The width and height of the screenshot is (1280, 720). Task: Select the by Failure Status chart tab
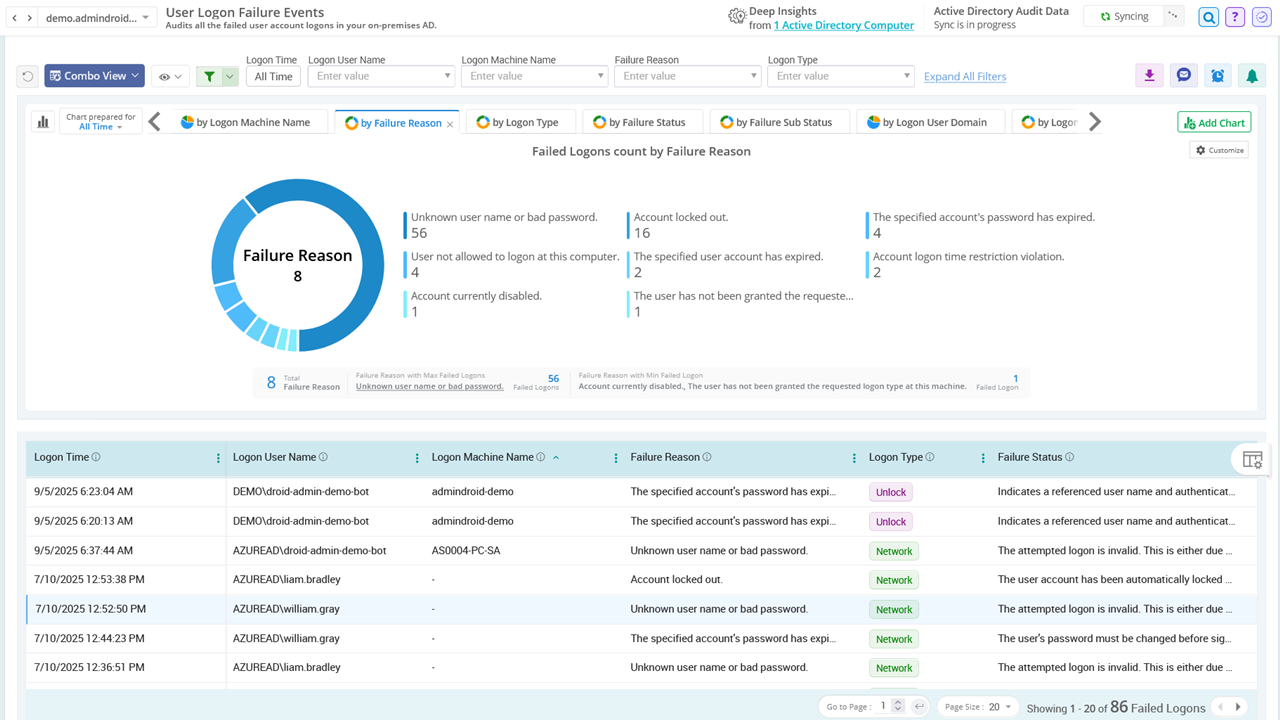pyautogui.click(x=642, y=121)
